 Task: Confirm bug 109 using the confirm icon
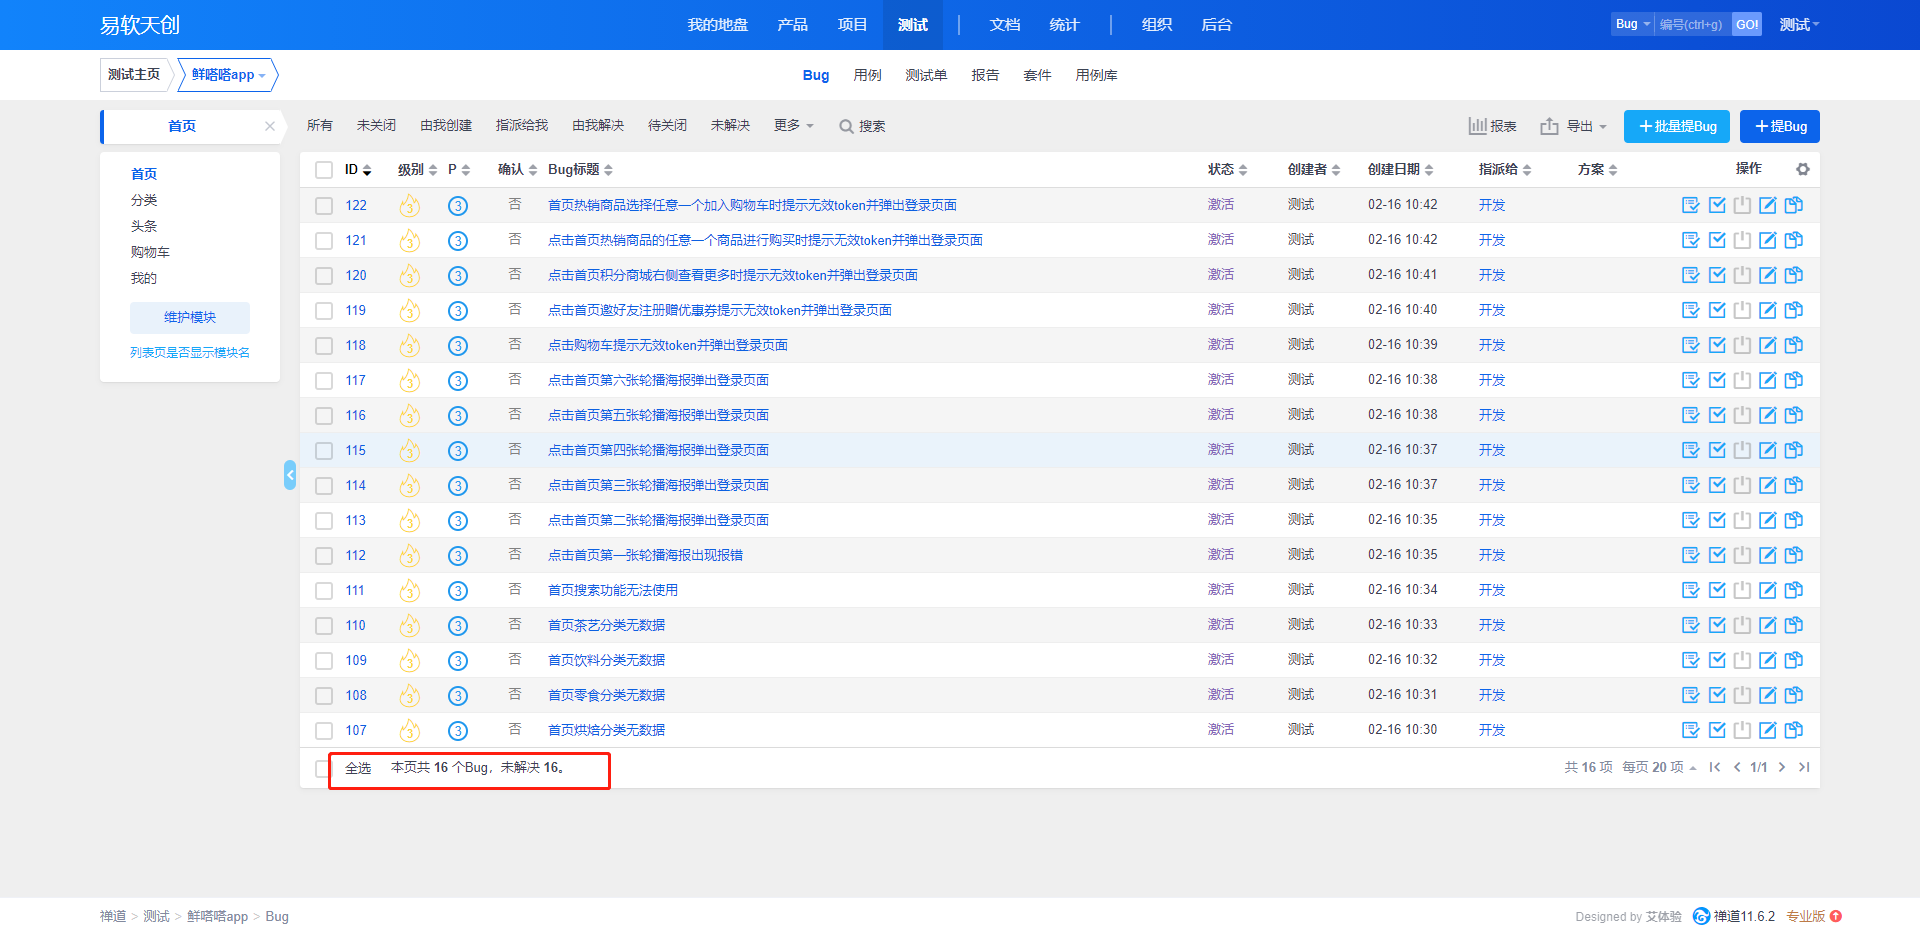[x=1691, y=660]
